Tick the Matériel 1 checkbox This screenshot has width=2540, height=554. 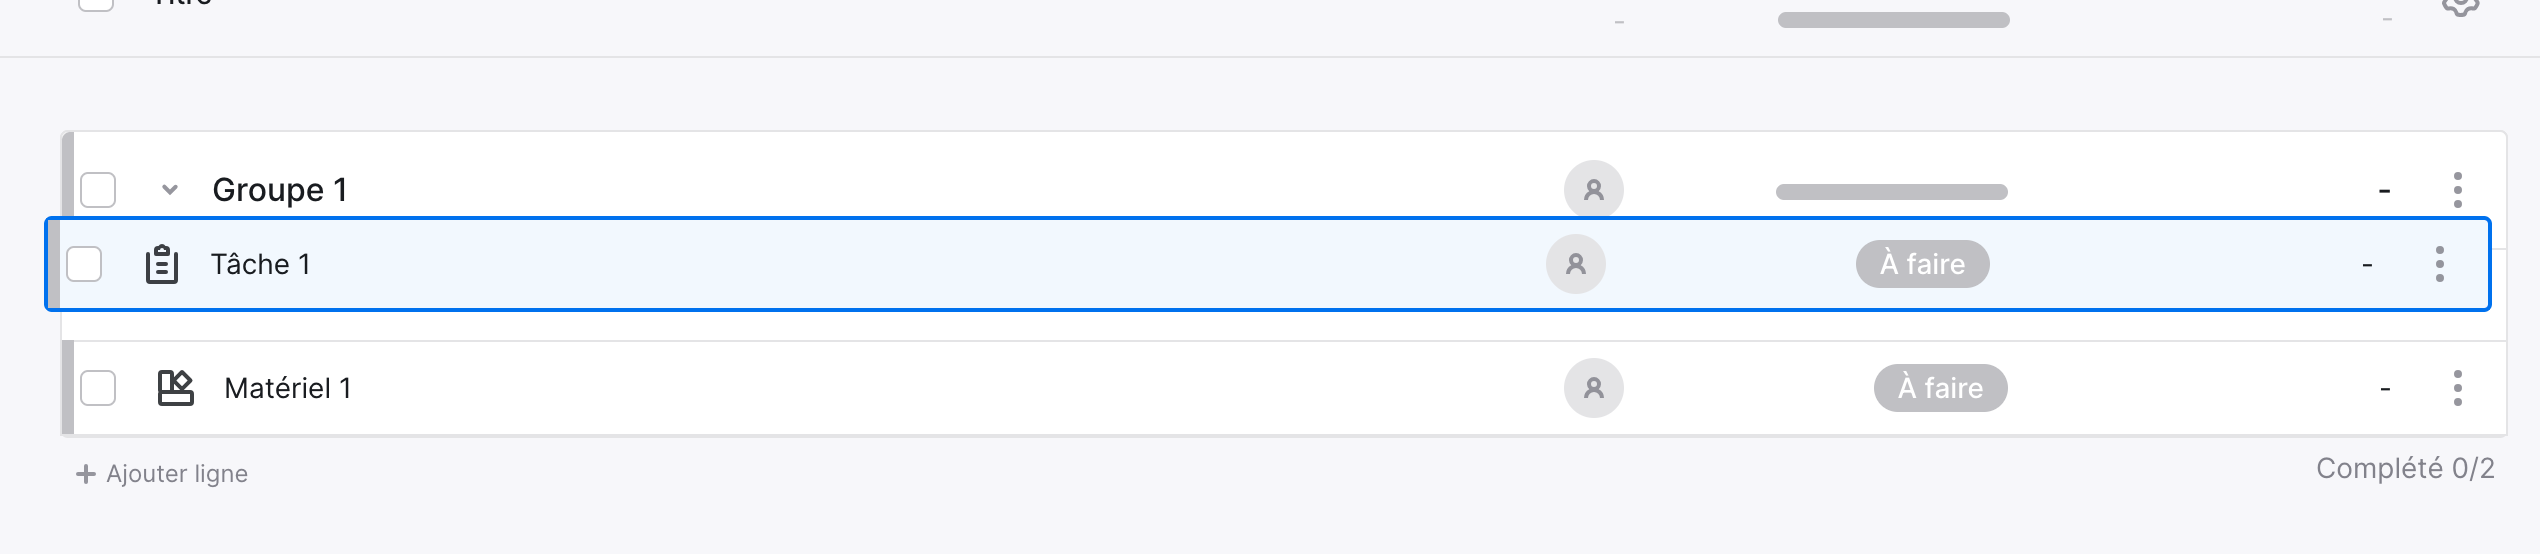98,388
